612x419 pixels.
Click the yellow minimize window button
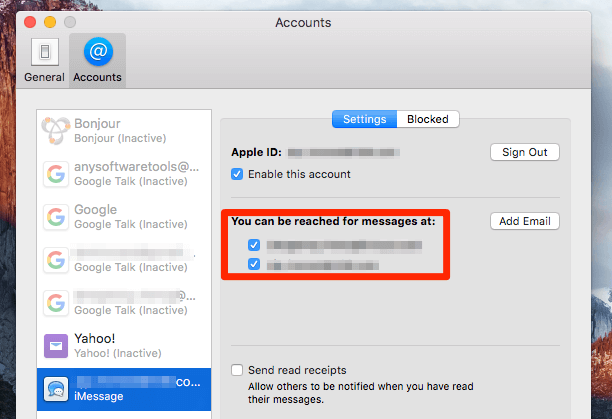coord(50,22)
